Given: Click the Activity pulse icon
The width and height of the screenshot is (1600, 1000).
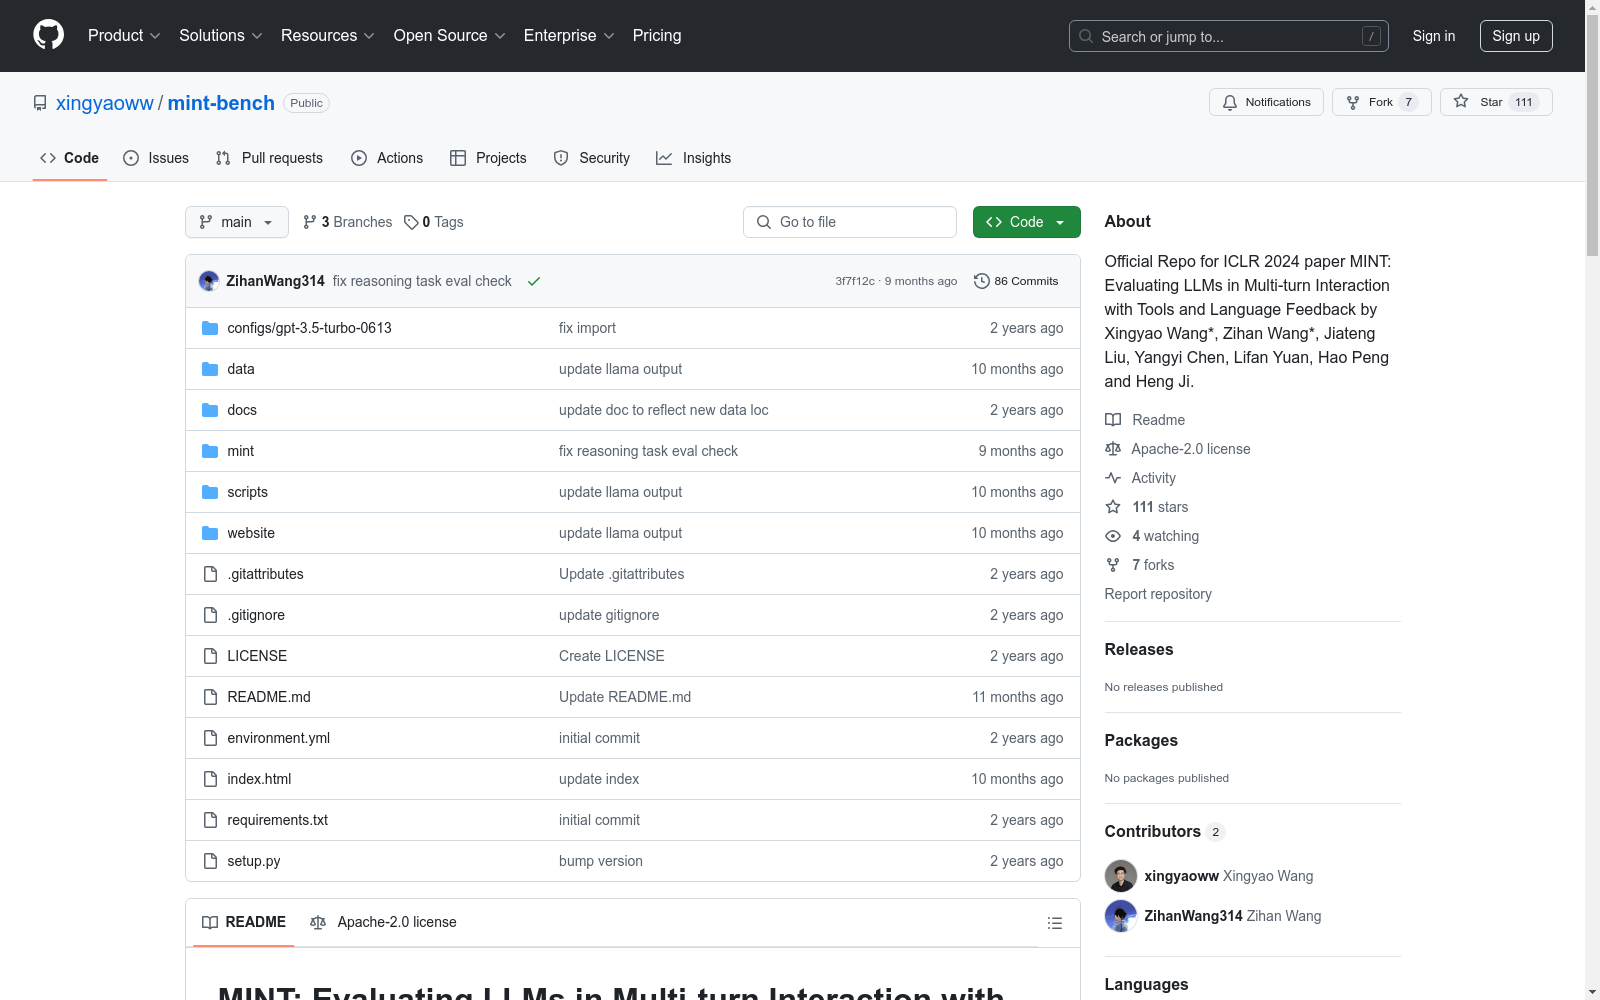Looking at the screenshot, I should click(x=1113, y=478).
